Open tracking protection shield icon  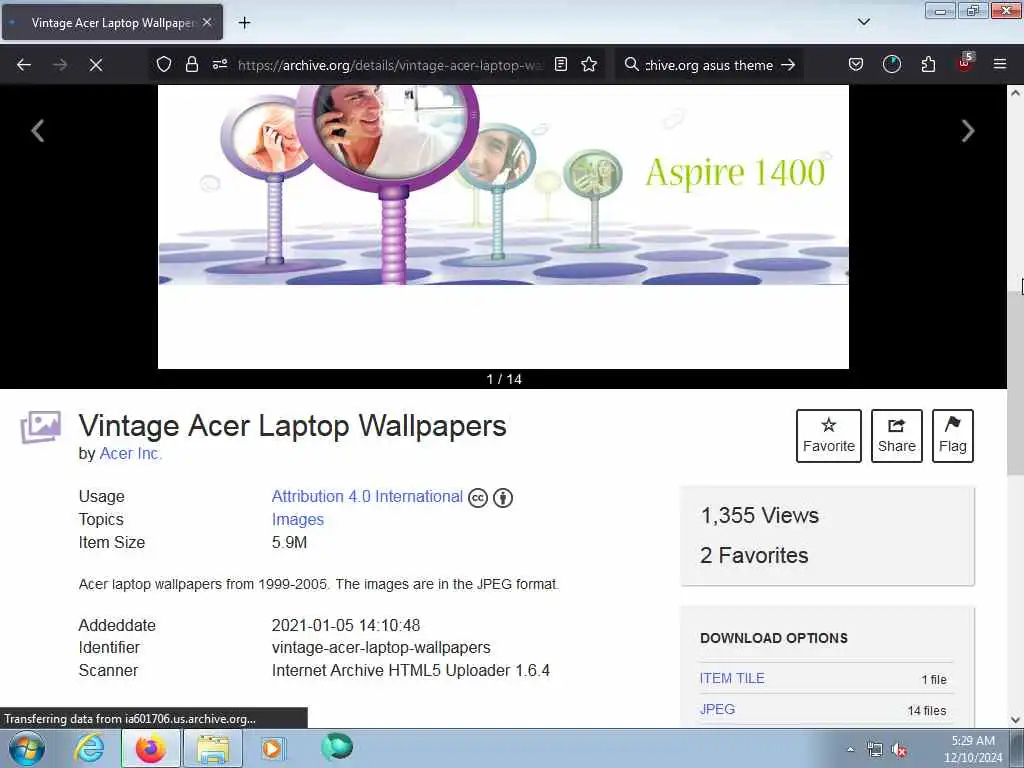pyautogui.click(x=164, y=64)
